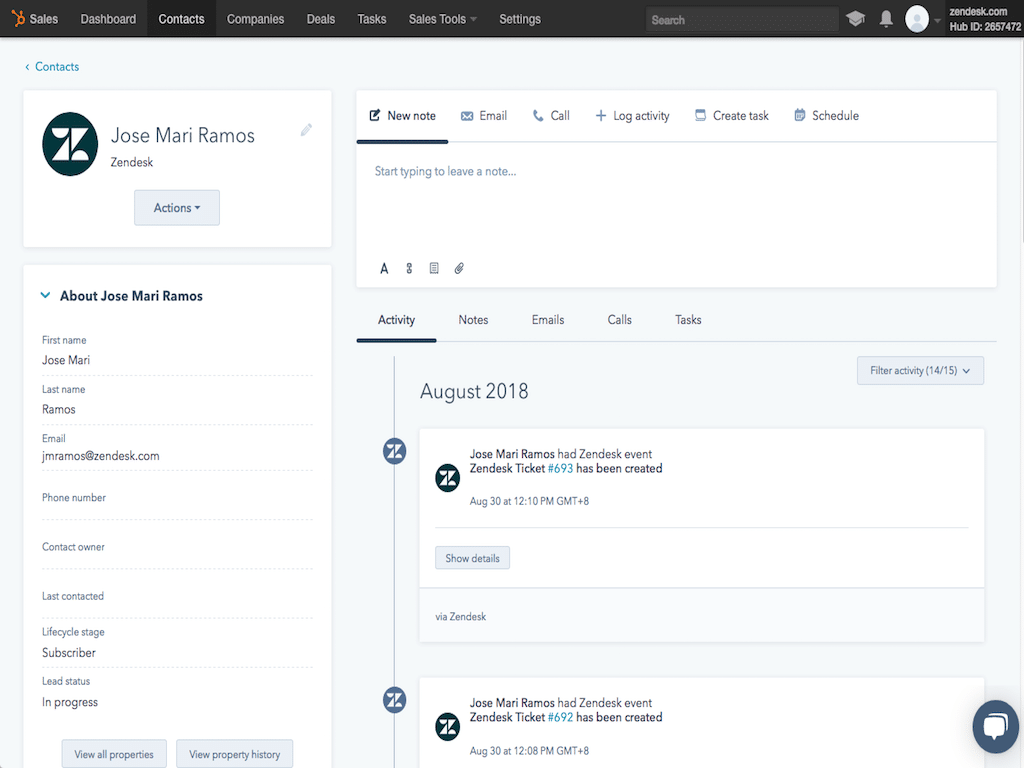Open notifications bell
Screen dimensions: 1024x768
point(886,19)
